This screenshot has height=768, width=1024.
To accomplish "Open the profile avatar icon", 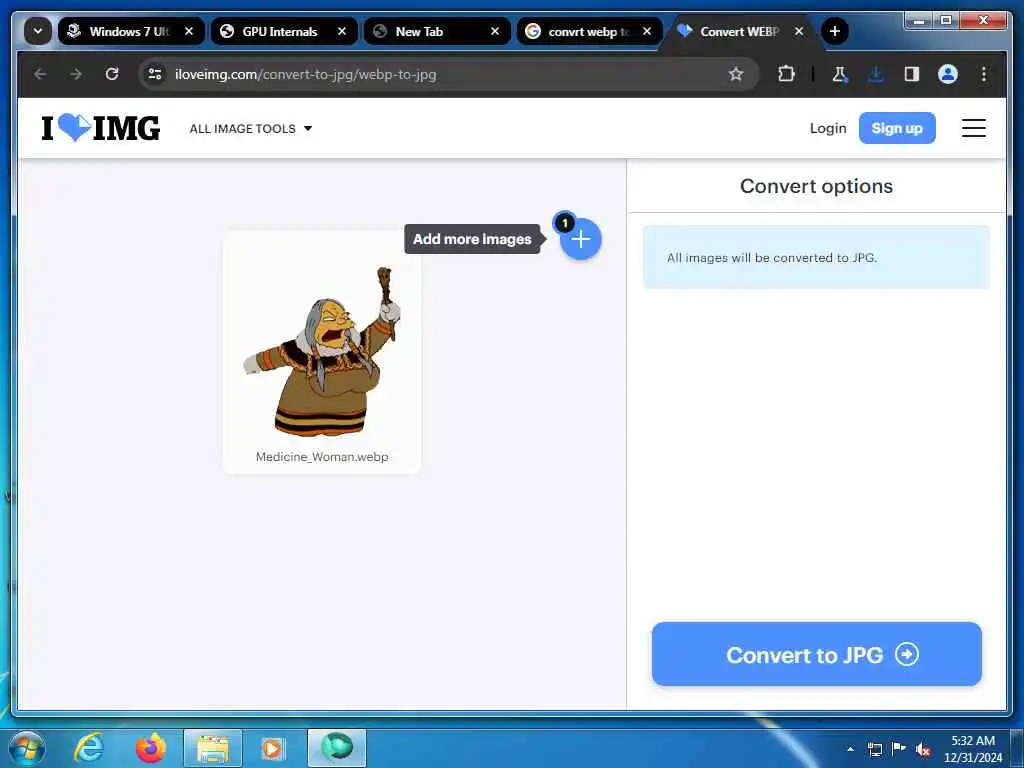I will [948, 74].
